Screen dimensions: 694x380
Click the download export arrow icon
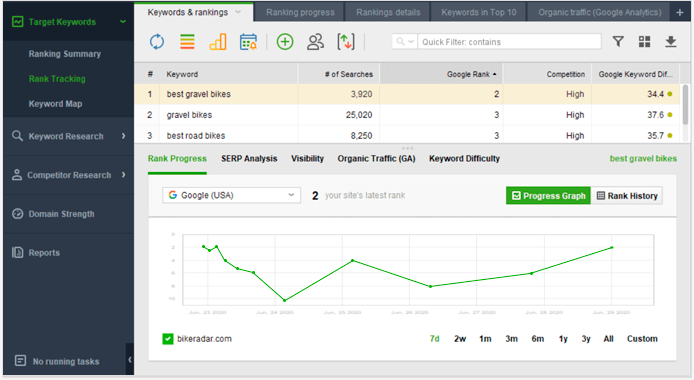click(x=671, y=42)
